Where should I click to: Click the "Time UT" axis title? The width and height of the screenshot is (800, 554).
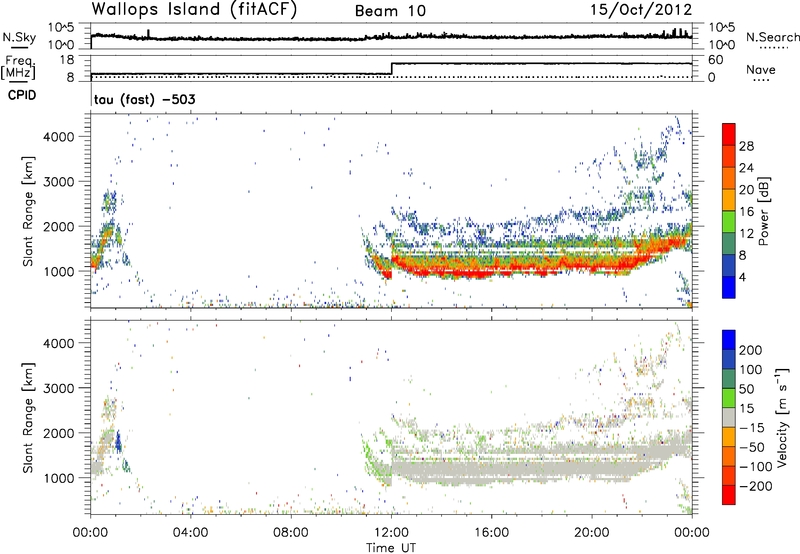pyautogui.click(x=391, y=548)
